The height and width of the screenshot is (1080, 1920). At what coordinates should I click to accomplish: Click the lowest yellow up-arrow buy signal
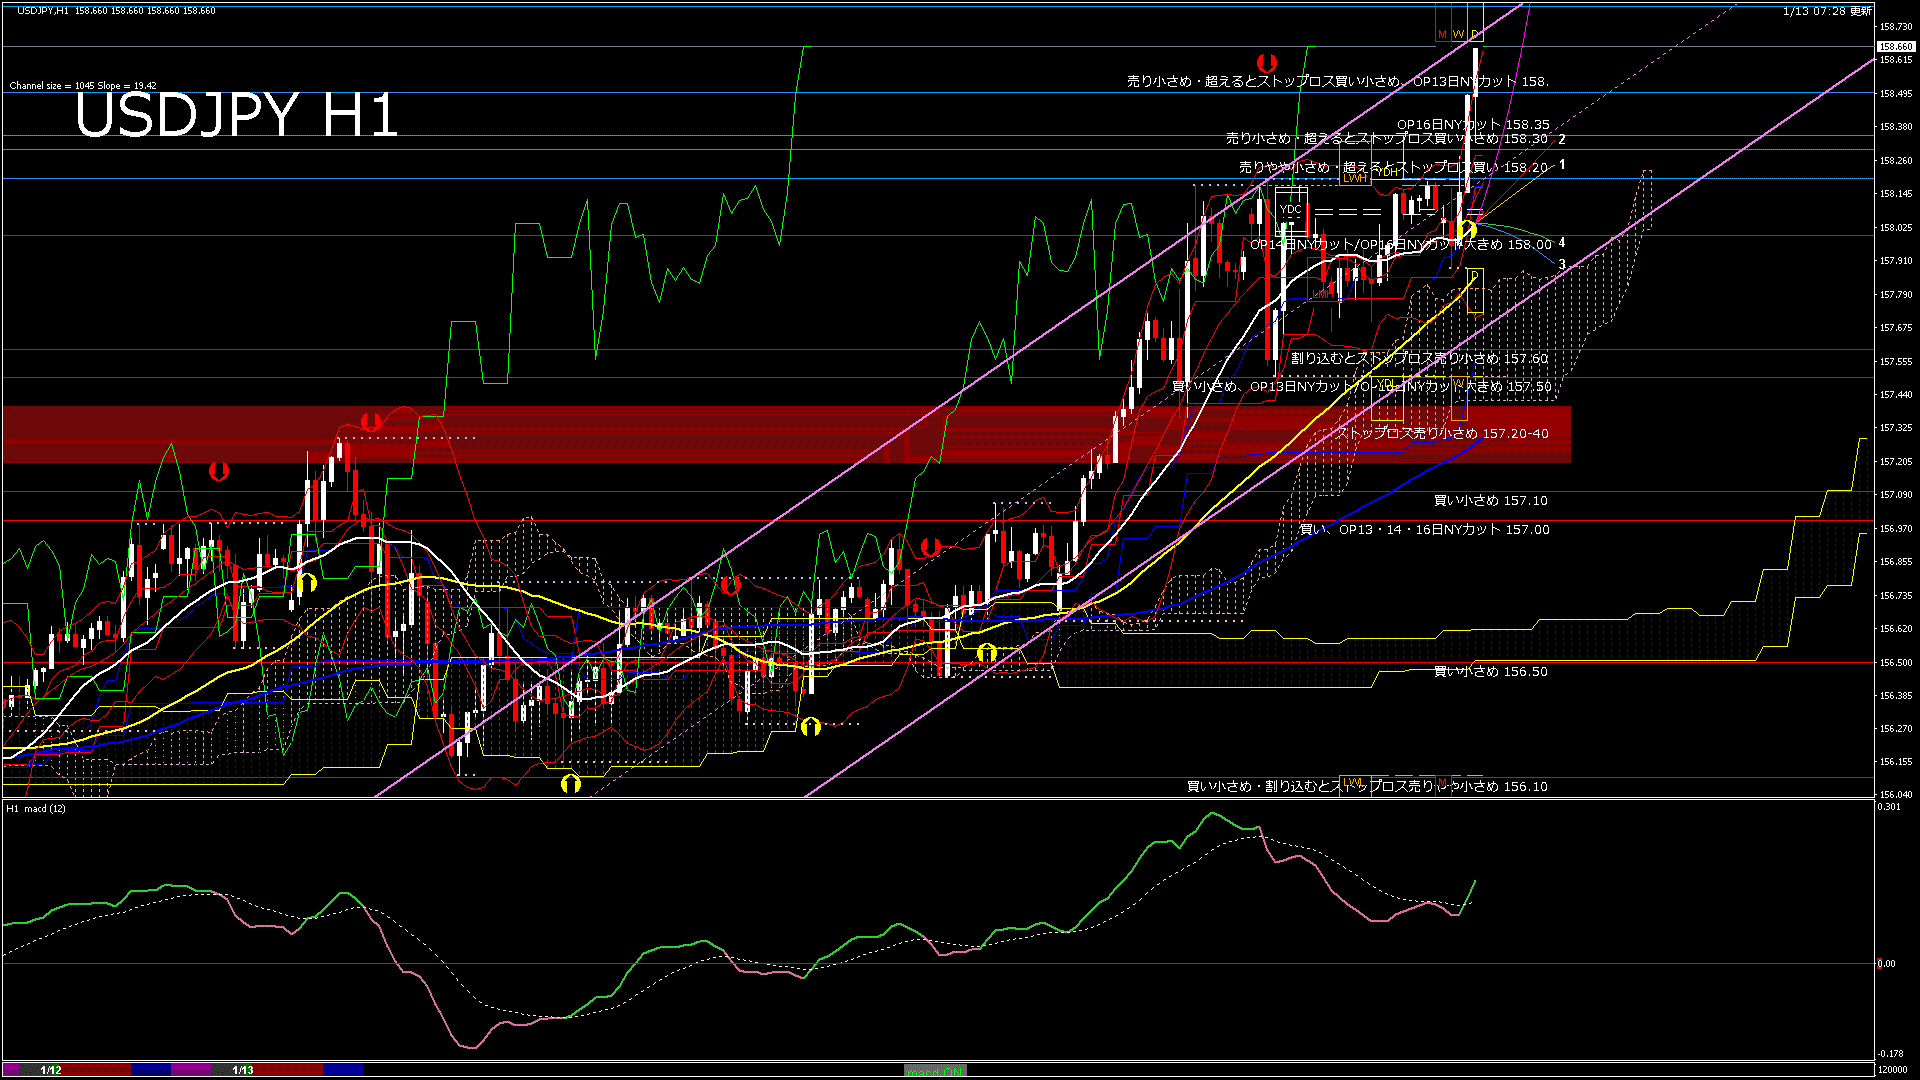[571, 783]
